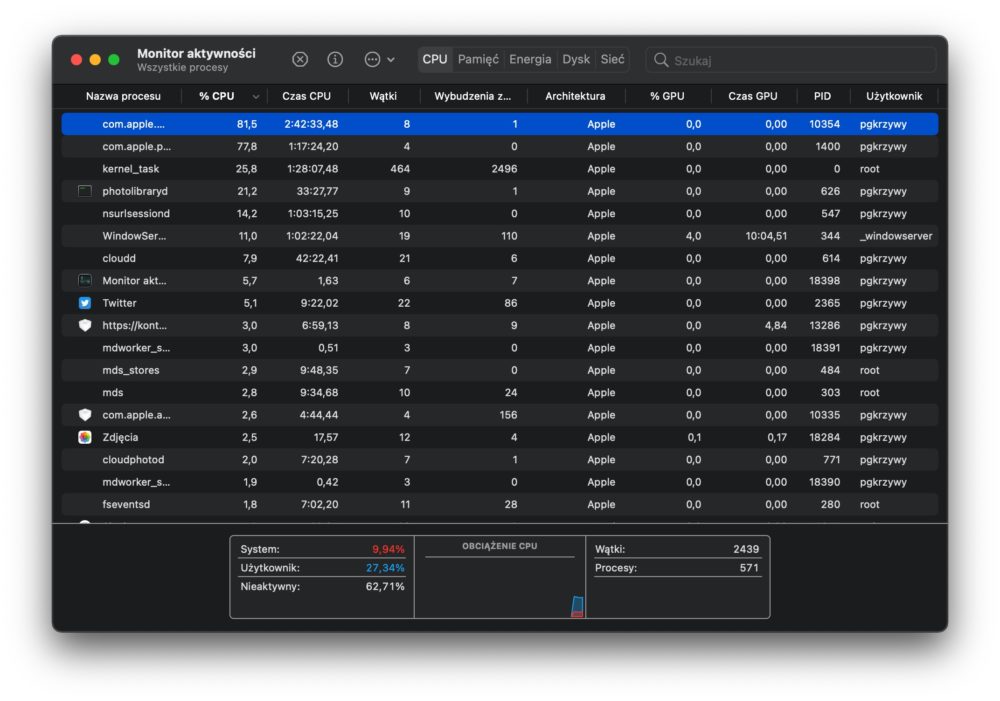The image size is (1000, 701).
Task: Select the Zdjęcia process name
Action: coord(120,437)
